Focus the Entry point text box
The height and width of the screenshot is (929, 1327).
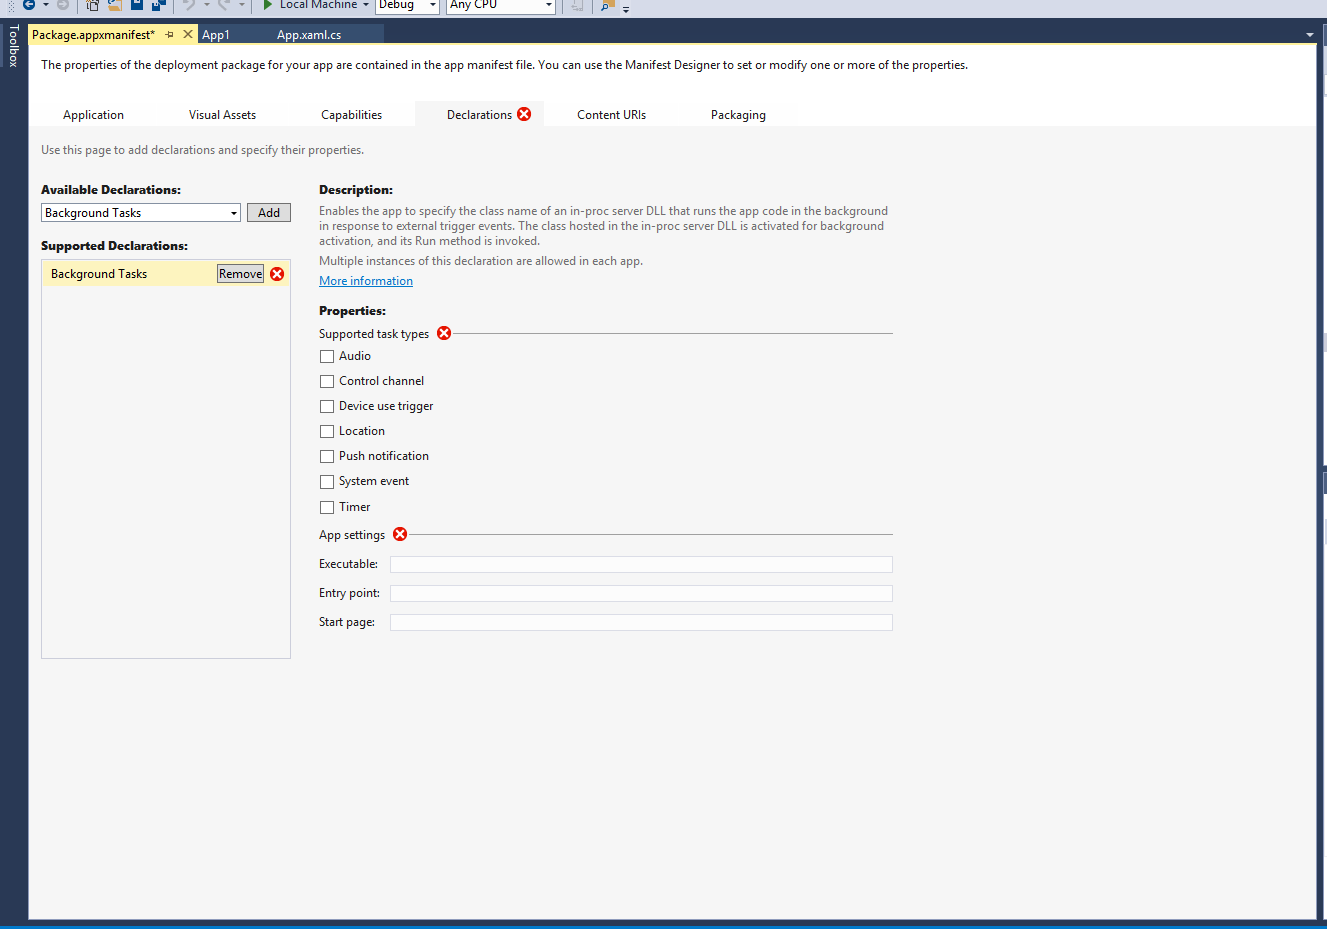click(x=641, y=593)
